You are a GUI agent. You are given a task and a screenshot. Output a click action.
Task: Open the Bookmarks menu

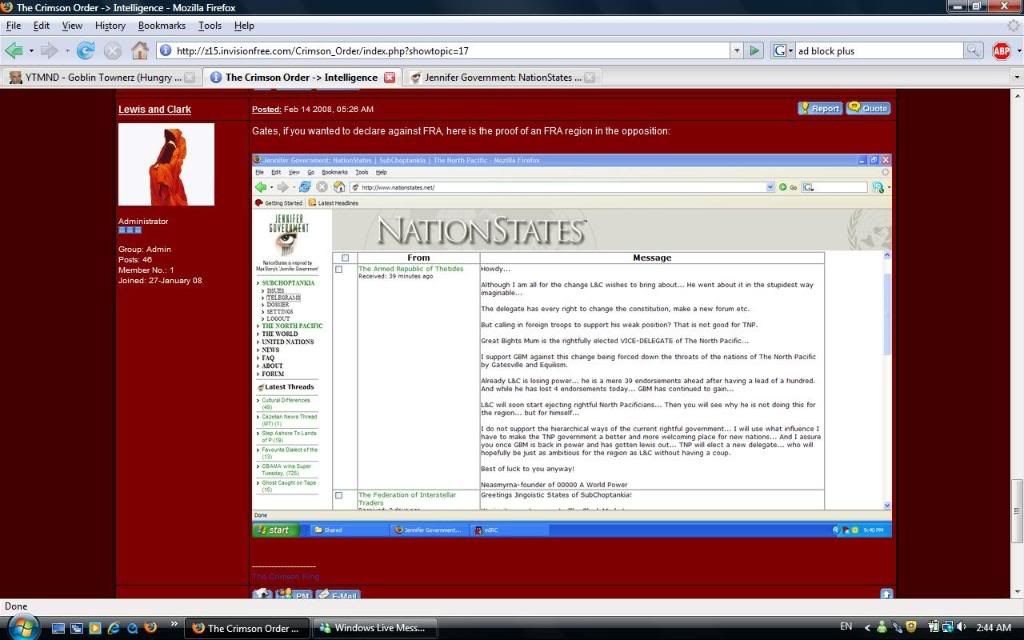[161, 25]
